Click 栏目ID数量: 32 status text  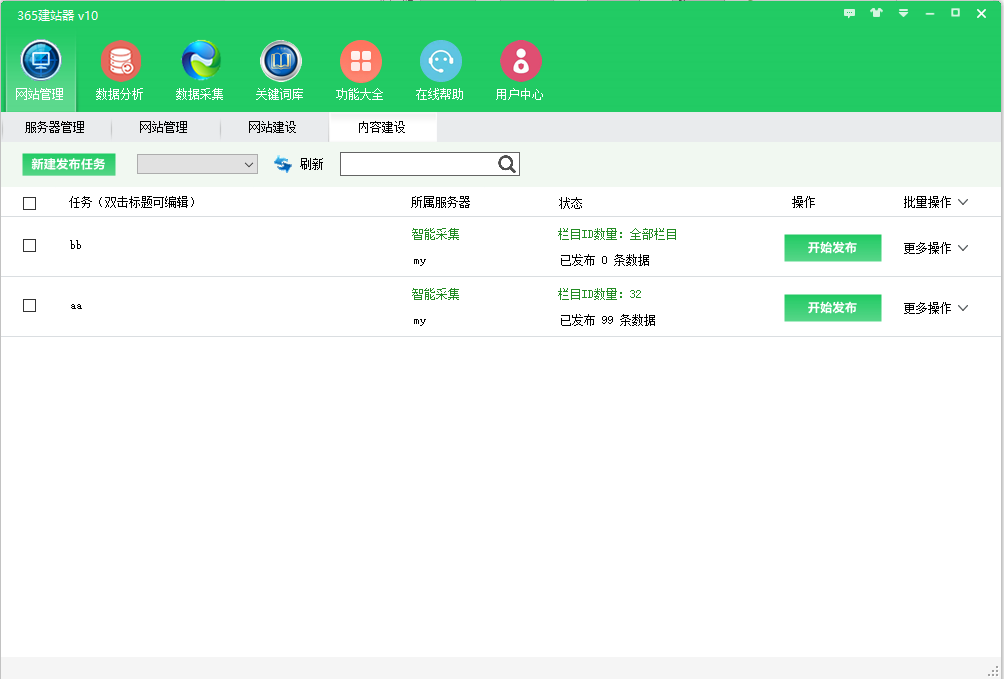point(599,295)
